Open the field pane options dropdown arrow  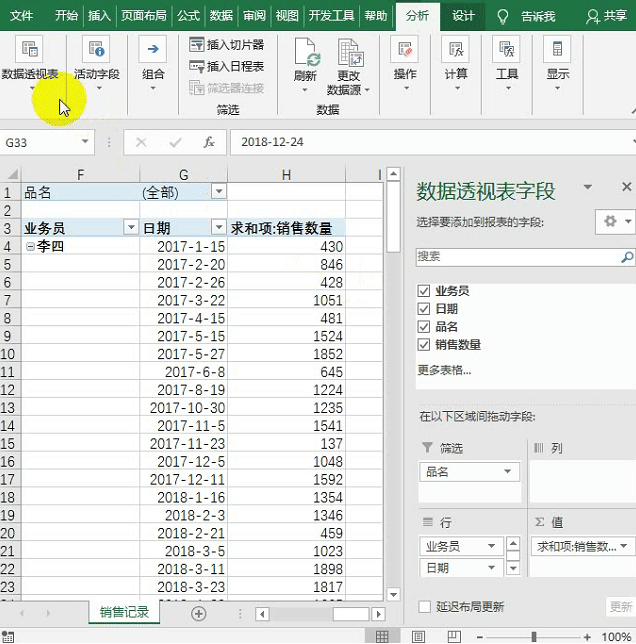588,187
